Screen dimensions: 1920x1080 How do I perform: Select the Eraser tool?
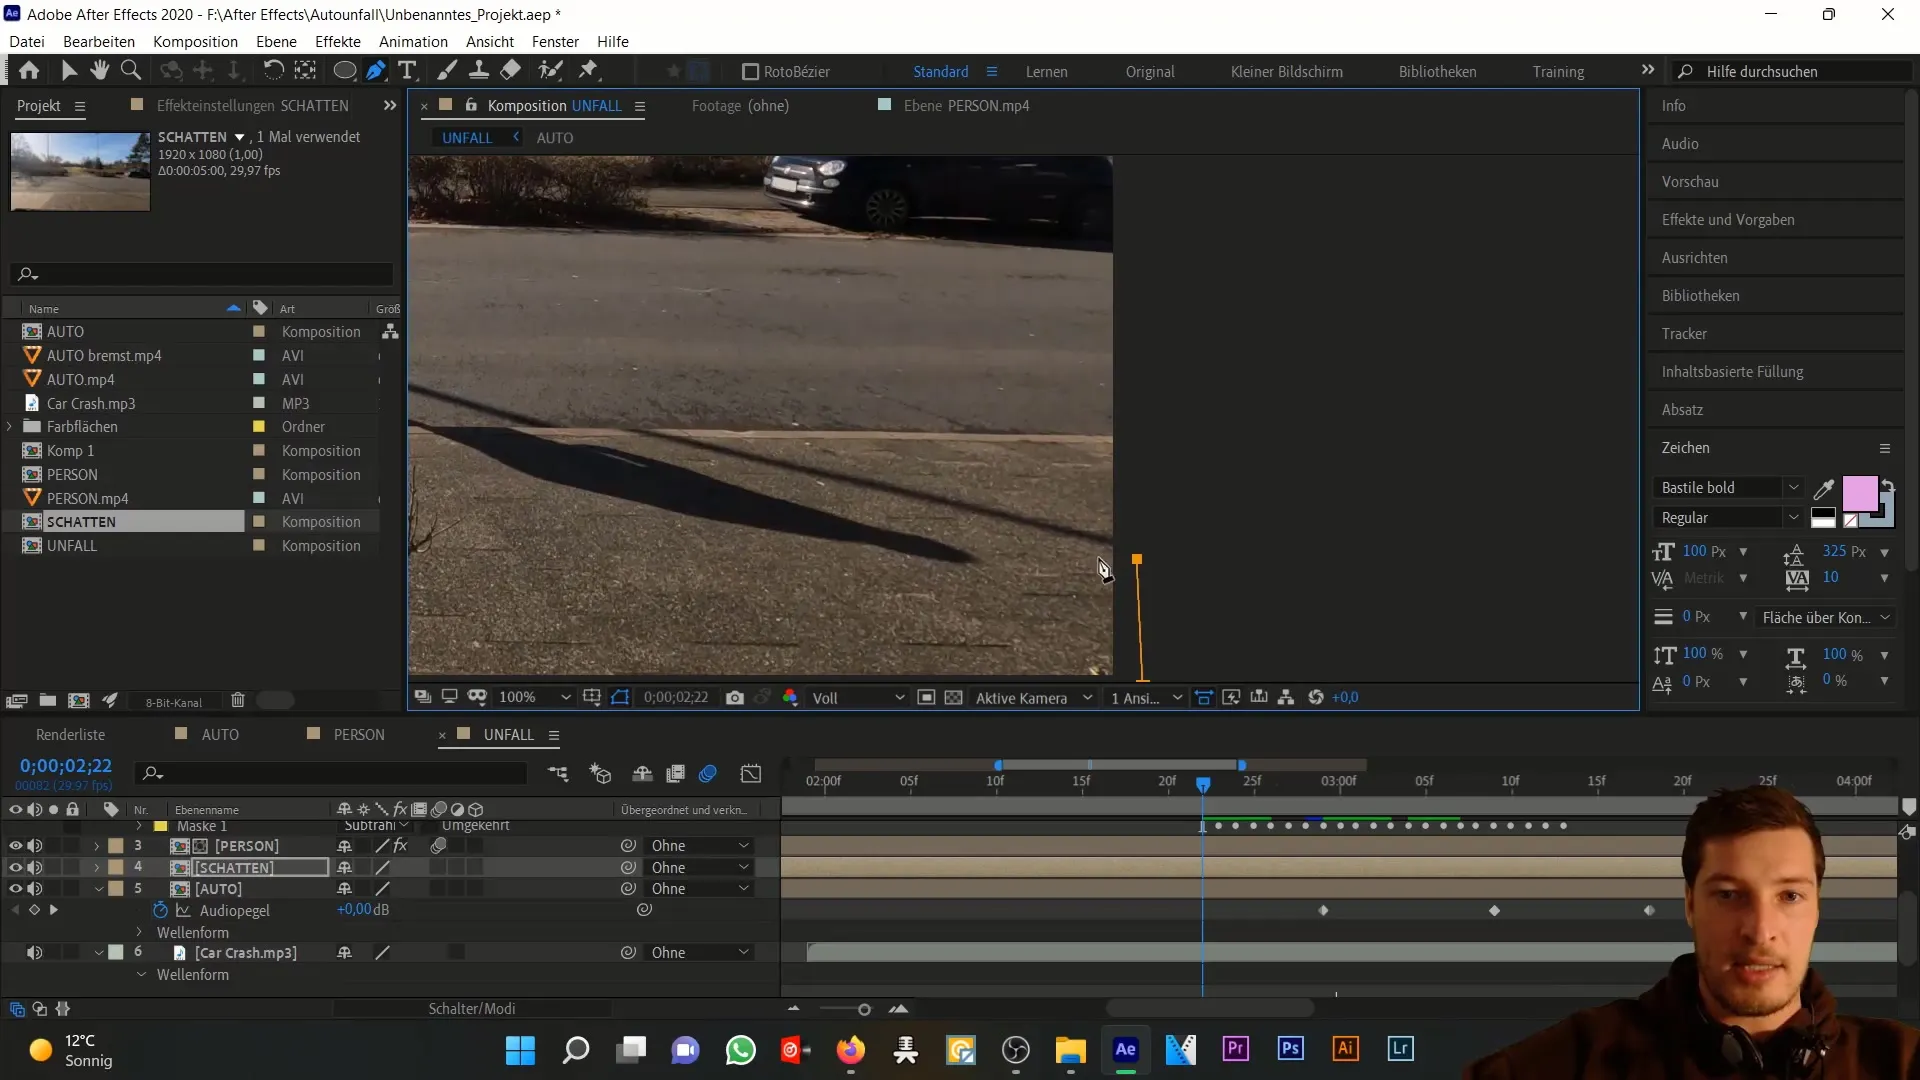[511, 71]
